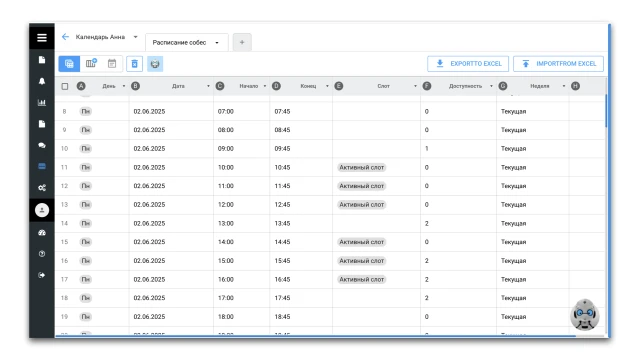This screenshot has width=640, height=360.
Task: Click the bell notifications icon in sidebar
Action: pyautogui.click(x=42, y=81)
